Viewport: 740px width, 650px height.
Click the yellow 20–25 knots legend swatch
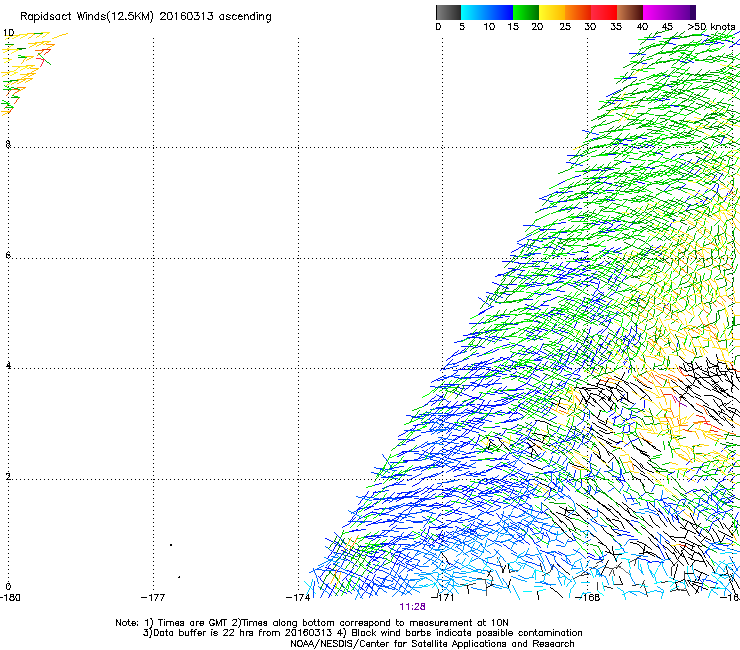click(x=552, y=12)
